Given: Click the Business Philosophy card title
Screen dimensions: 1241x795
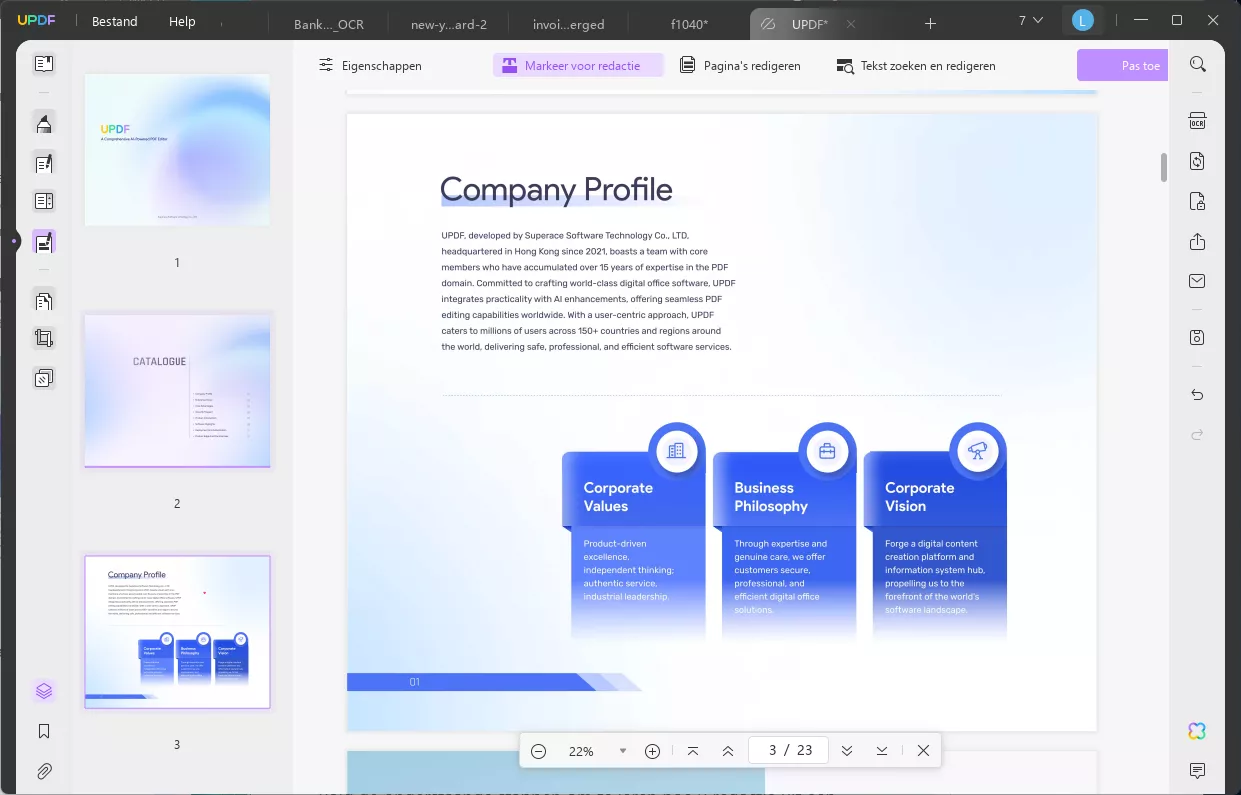Looking at the screenshot, I should (x=771, y=497).
